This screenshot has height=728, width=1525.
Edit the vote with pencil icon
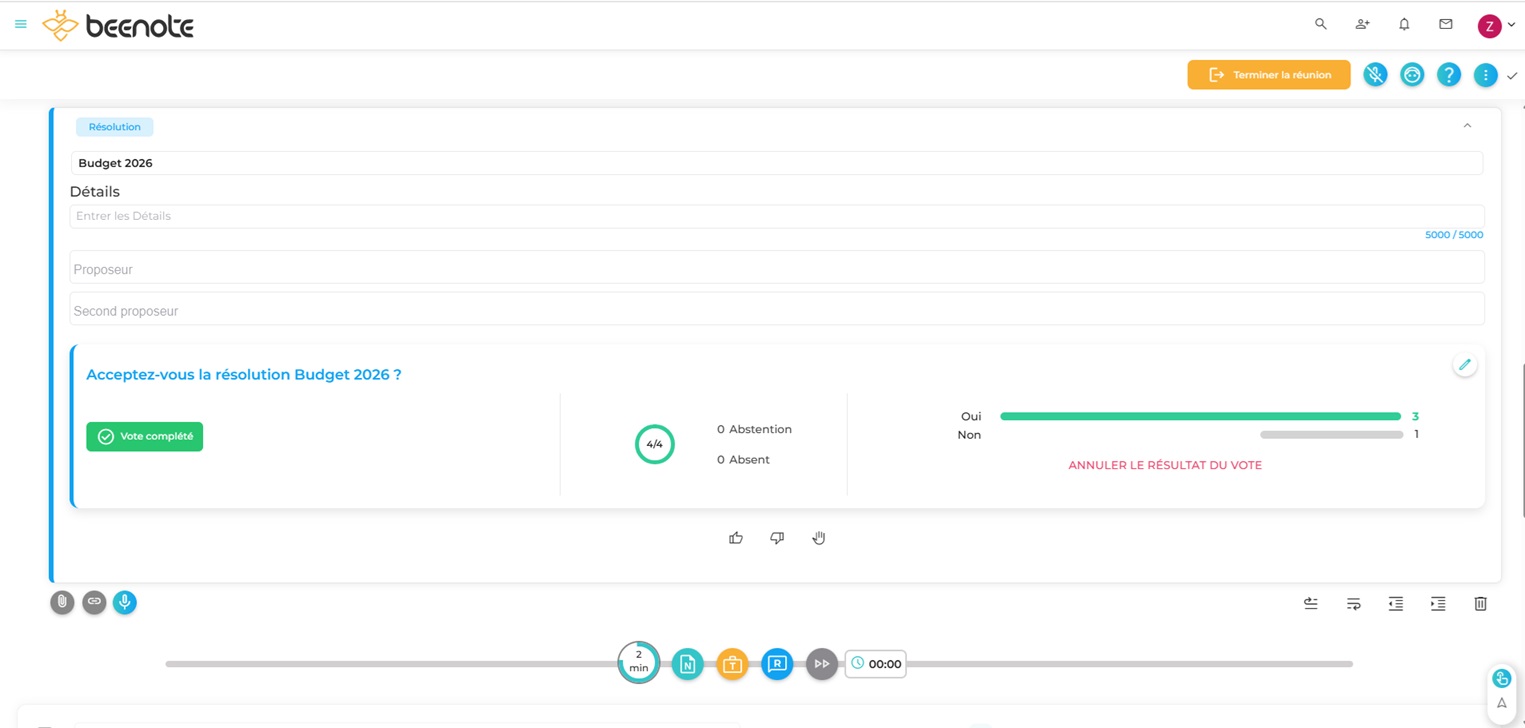[1464, 365]
